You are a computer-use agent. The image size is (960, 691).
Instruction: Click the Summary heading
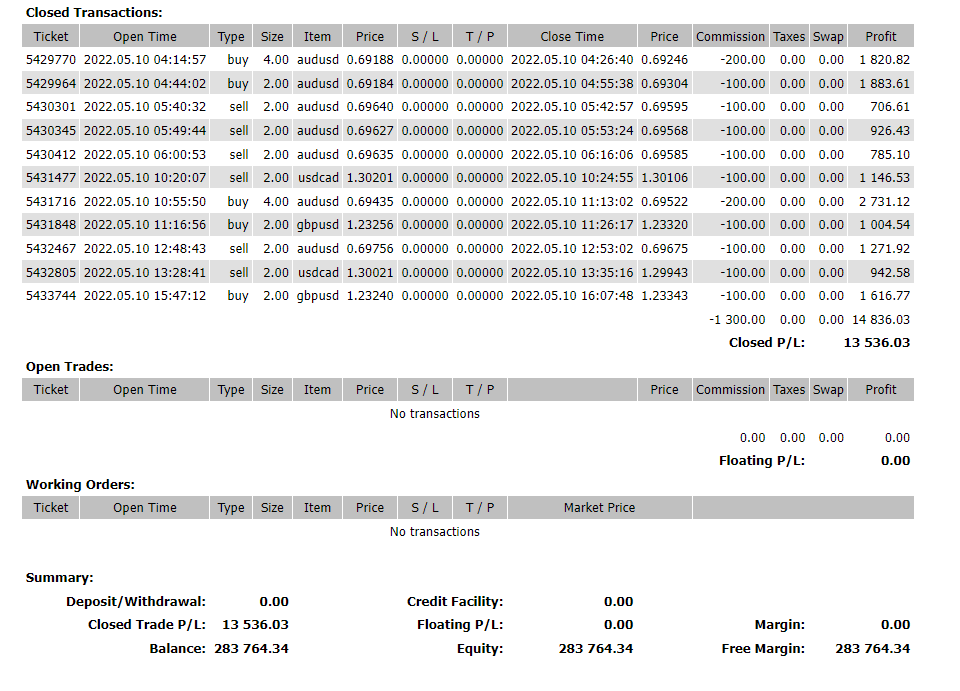59,578
